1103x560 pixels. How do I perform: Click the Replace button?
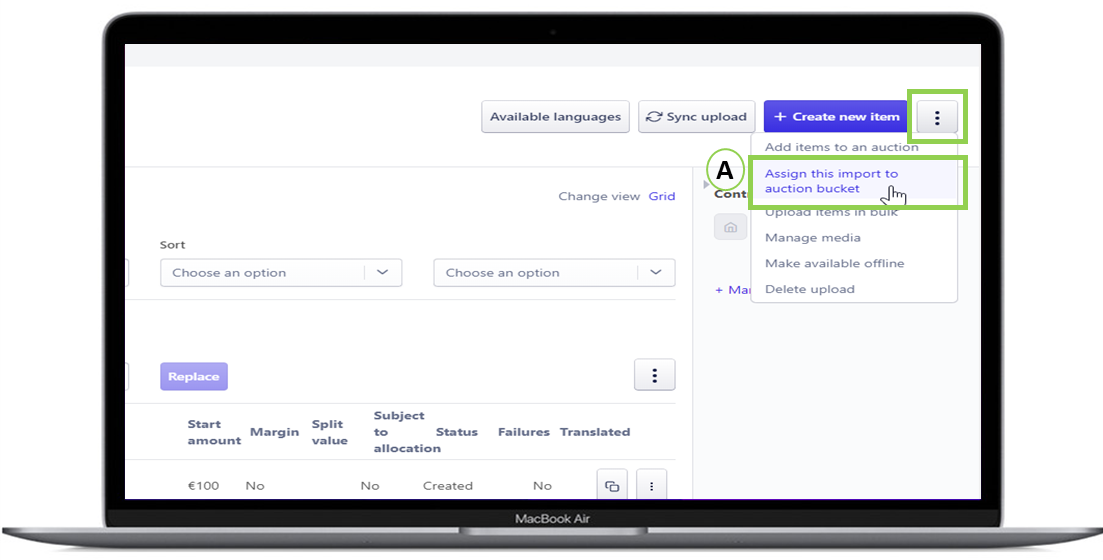coord(193,377)
